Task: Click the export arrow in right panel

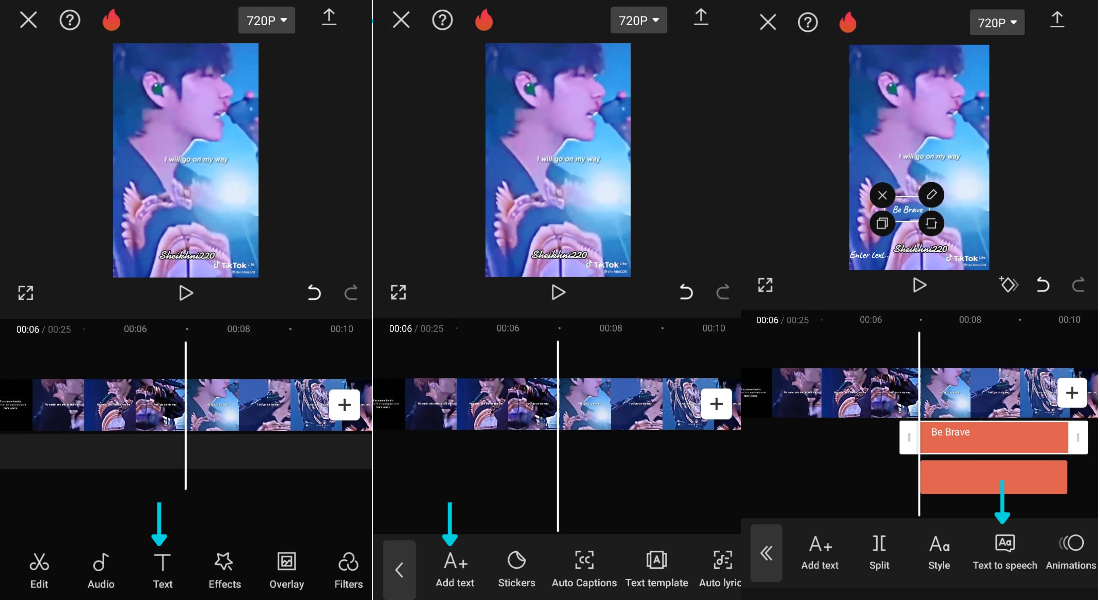Action: (x=1057, y=20)
